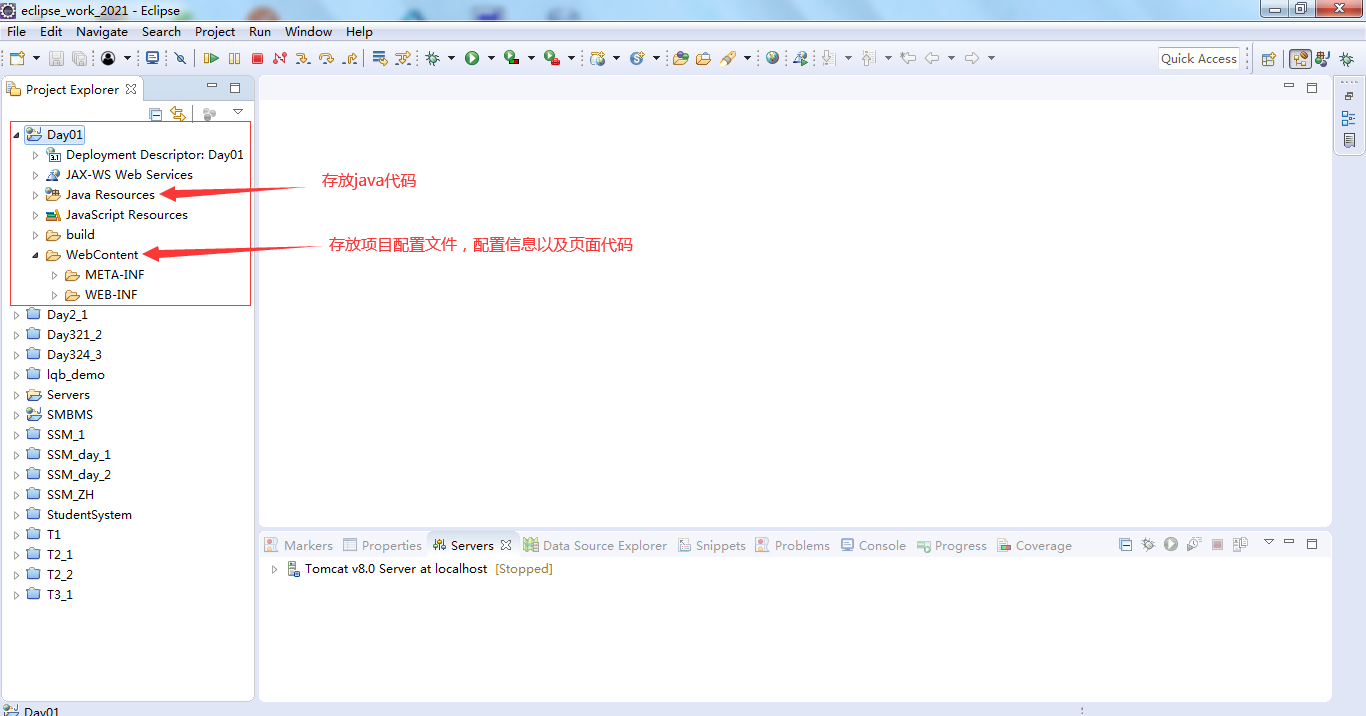
Task: Click the green Resume debug icon
Action: point(211,58)
